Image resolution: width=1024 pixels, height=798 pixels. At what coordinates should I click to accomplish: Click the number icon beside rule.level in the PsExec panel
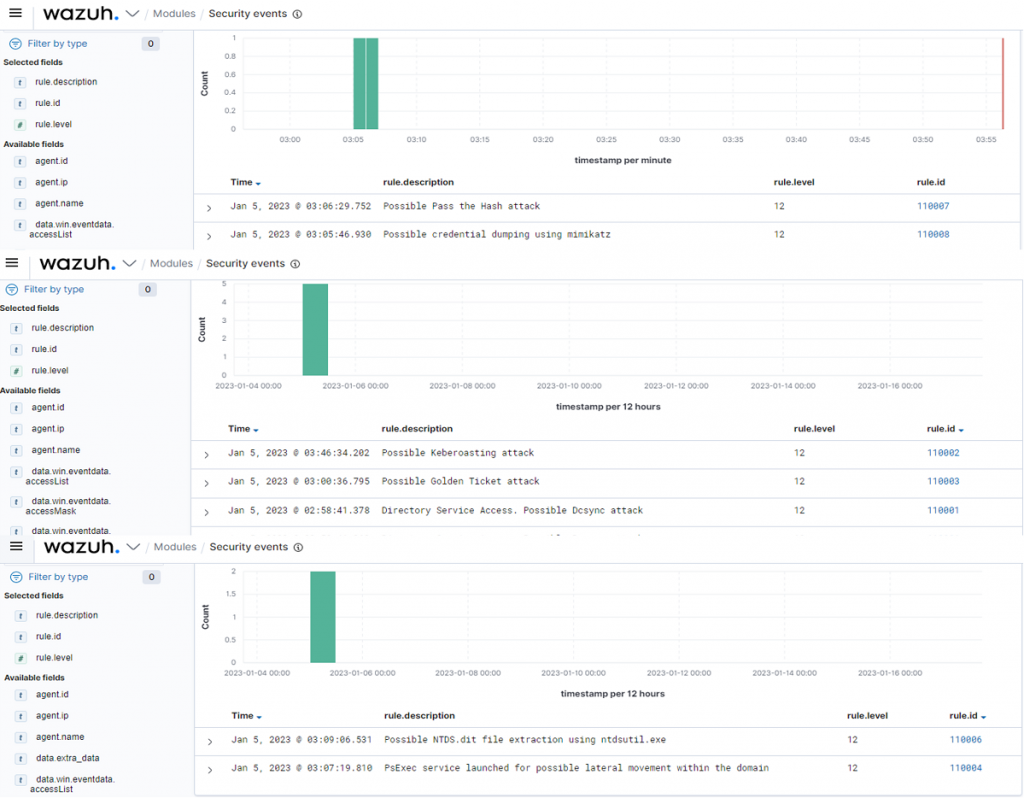21,658
